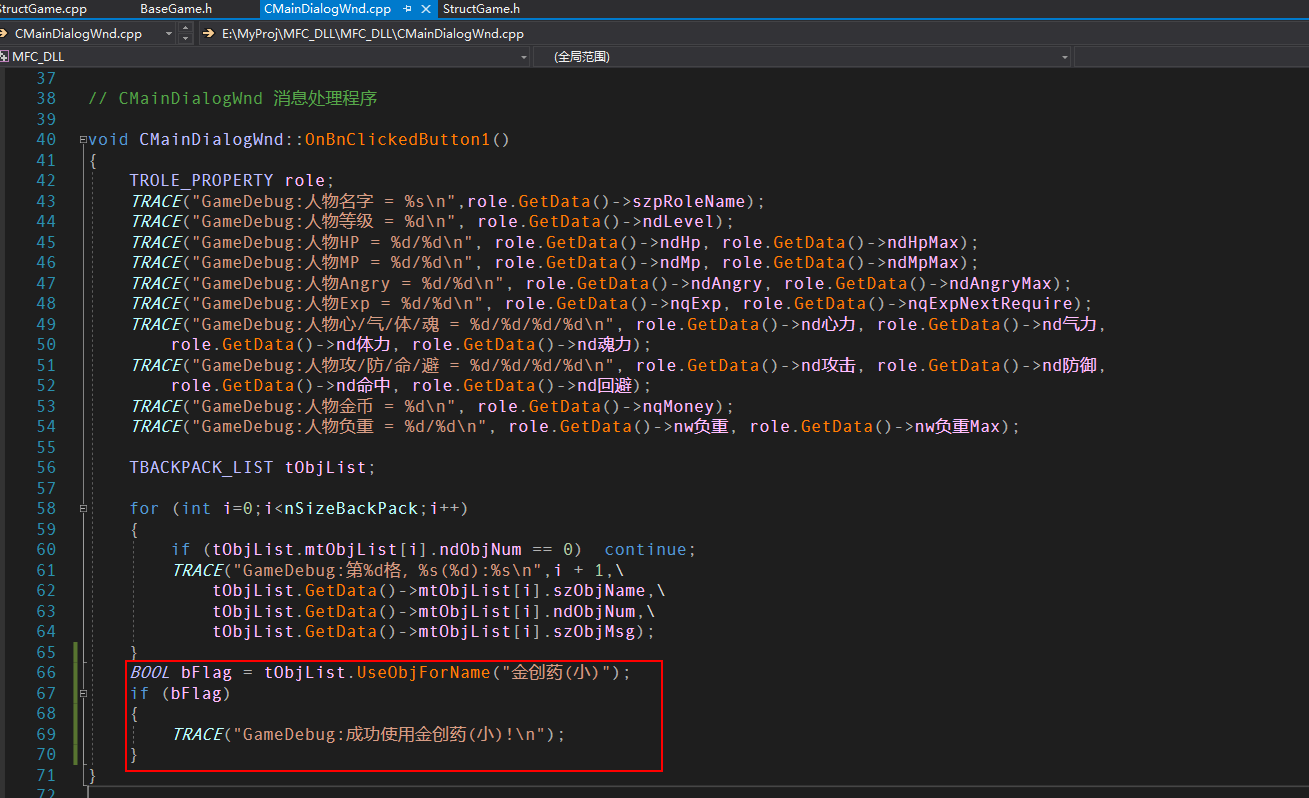Collapse the for loop at line 58
The height and width of the screenshot is (798, 1309).
tap(82, 509)
